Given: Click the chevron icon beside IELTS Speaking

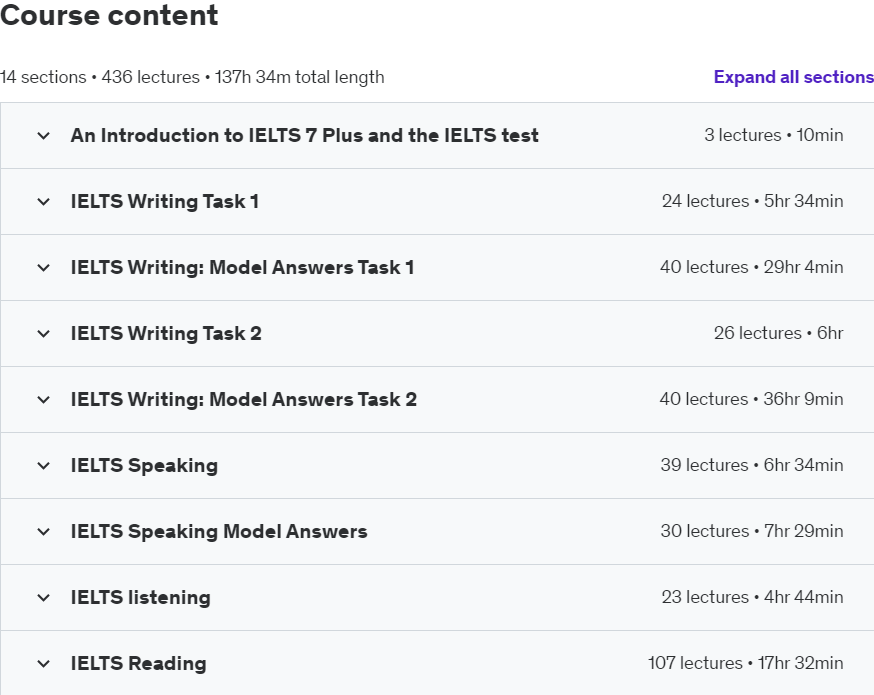Looking at the screenshot, I should [x=43, y=466].
